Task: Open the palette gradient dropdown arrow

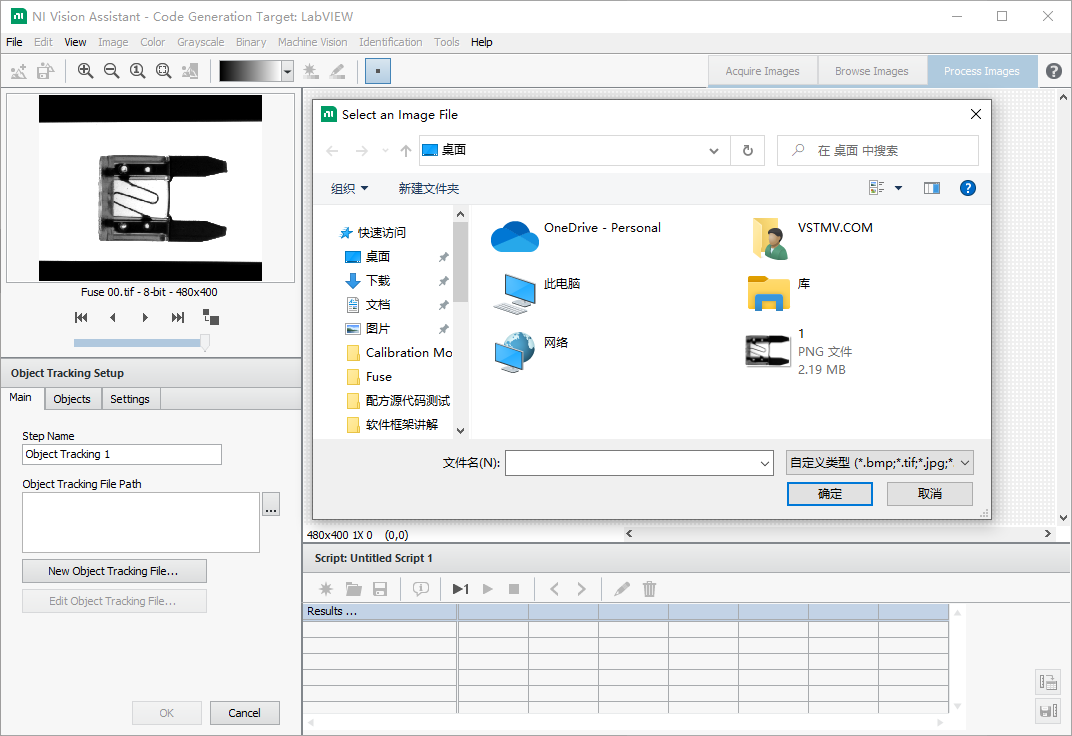Action: (288, 71)
